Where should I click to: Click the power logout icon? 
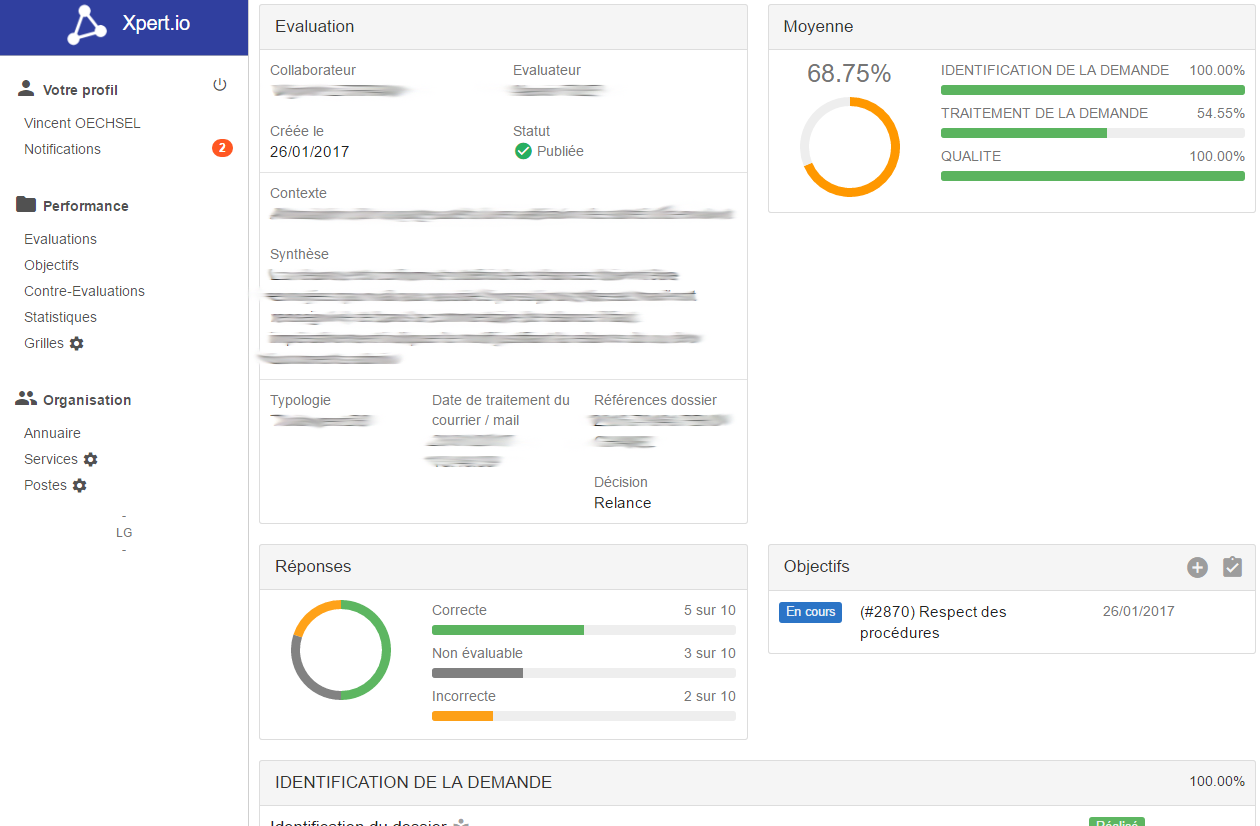tap(220, 85)
